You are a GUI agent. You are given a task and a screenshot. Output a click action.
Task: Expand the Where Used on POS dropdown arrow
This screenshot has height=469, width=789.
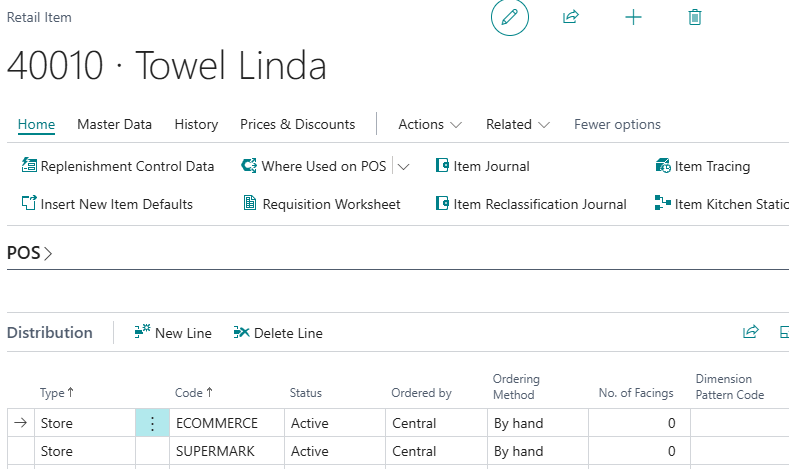tap(404, 166)
